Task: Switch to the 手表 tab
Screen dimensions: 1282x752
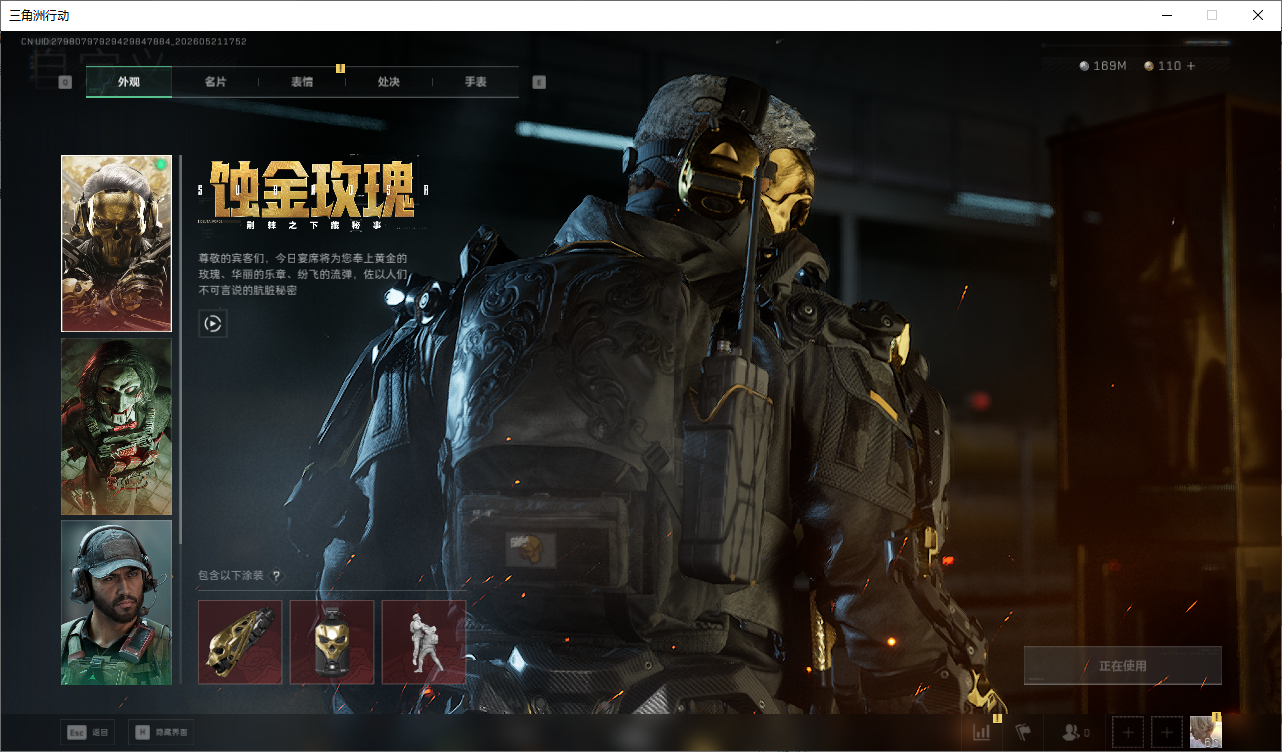Action: coord(476,82)
